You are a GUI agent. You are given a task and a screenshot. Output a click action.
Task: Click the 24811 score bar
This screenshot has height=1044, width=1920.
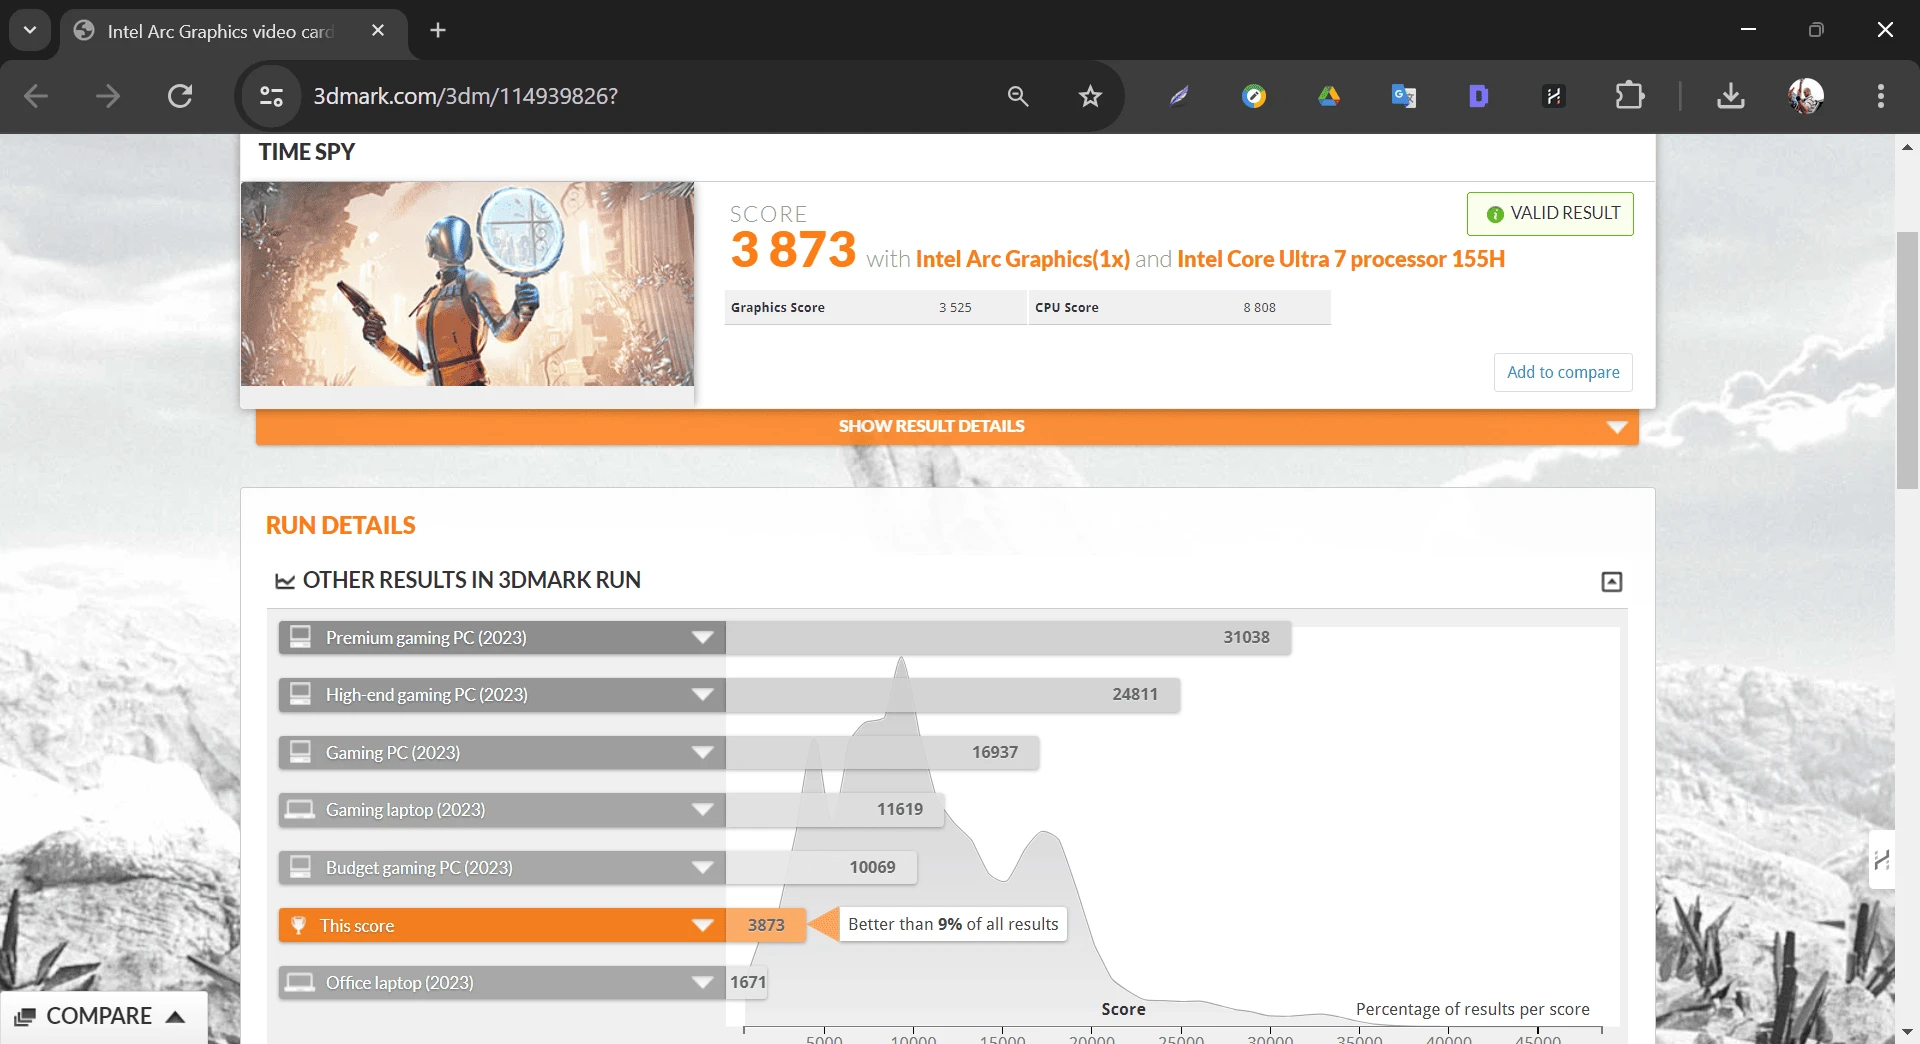pyautogui.click(x=953, y=694)
